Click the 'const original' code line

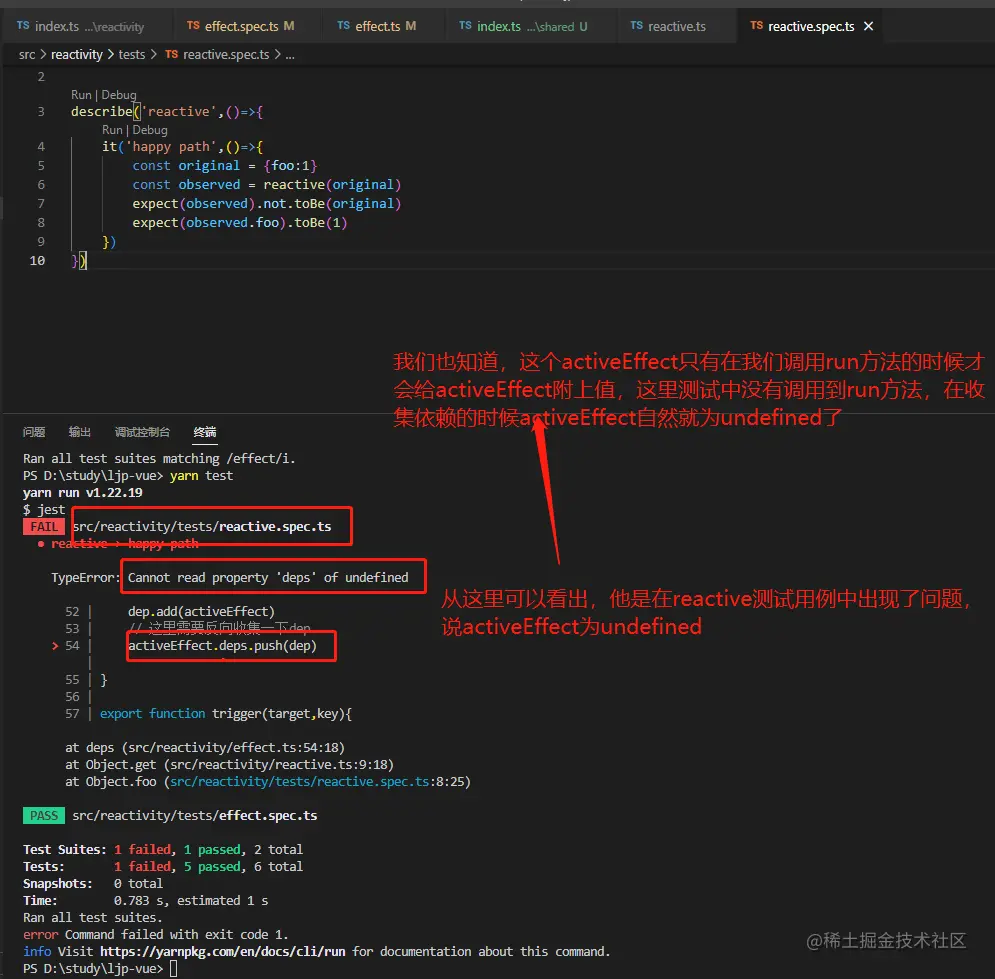coord(225,166)
